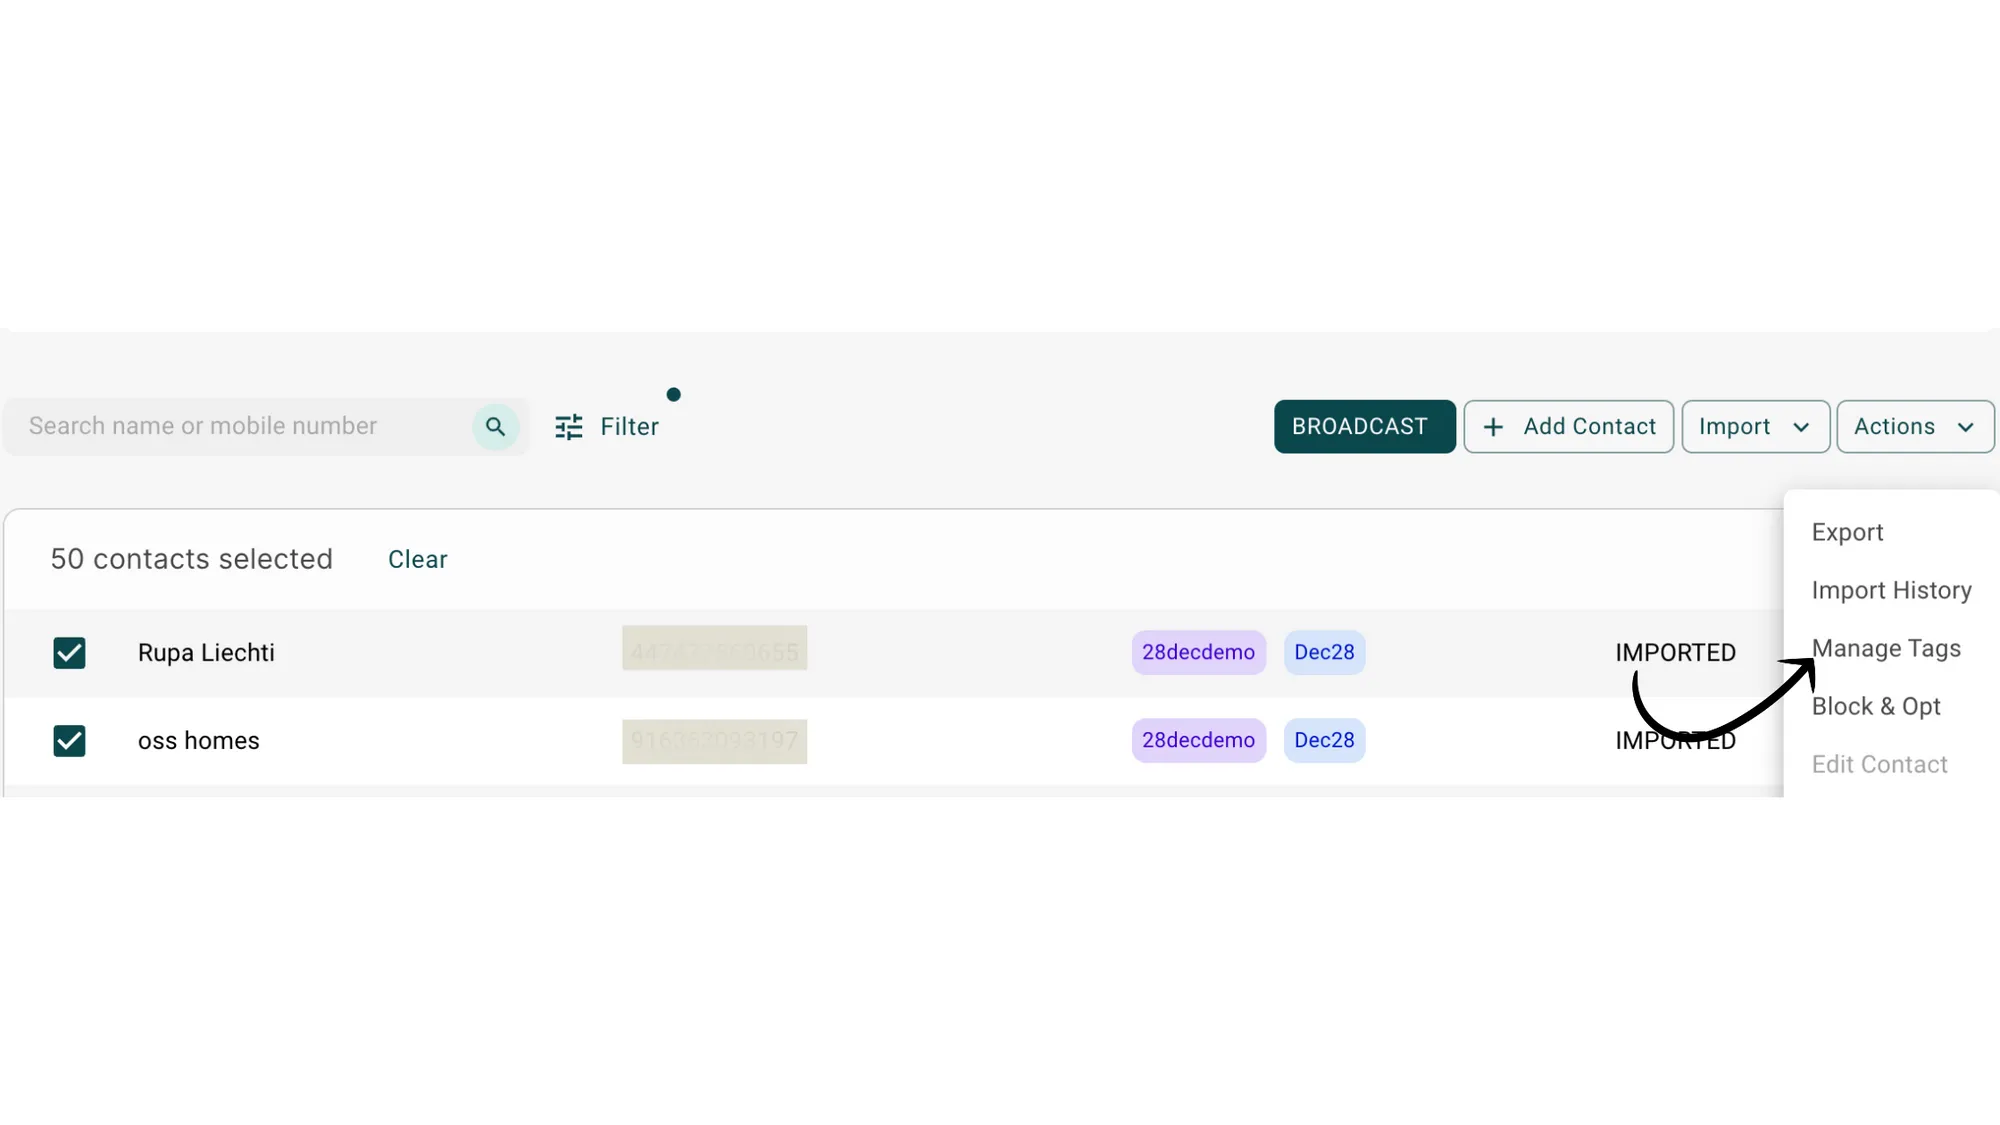Click the 28decdemo tag on oss homes
Image resolution: width=2000 pixels, height=1125 pixels.
[x=1198, y=740]
